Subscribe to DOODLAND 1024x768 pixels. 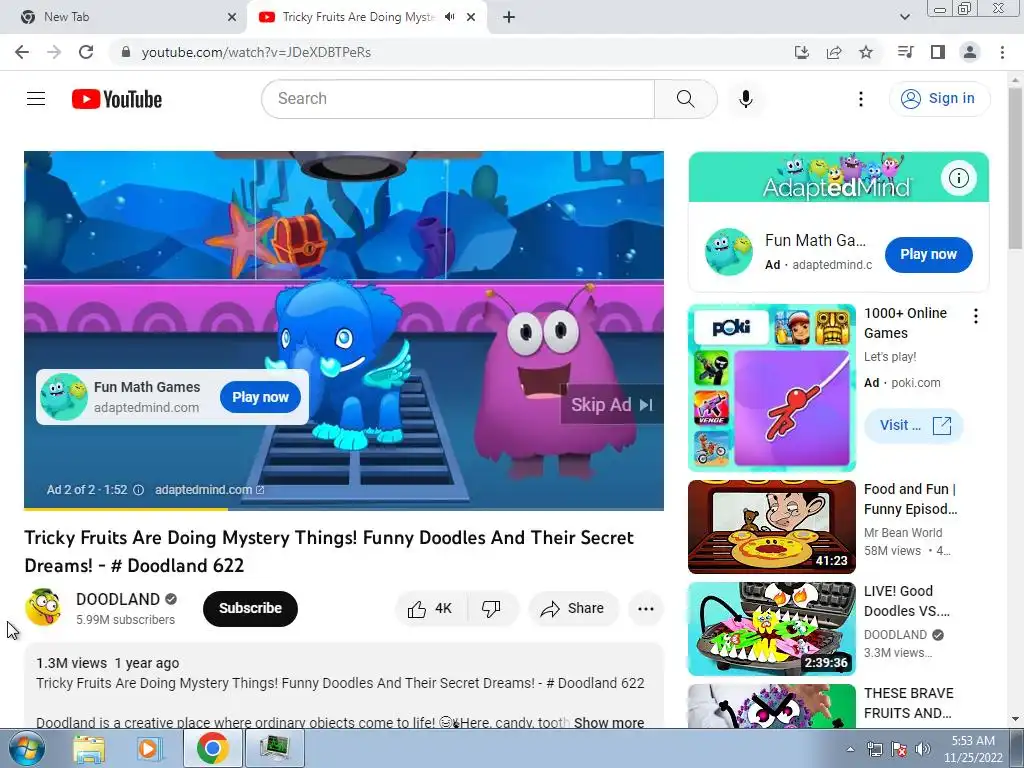coord(250,609)
